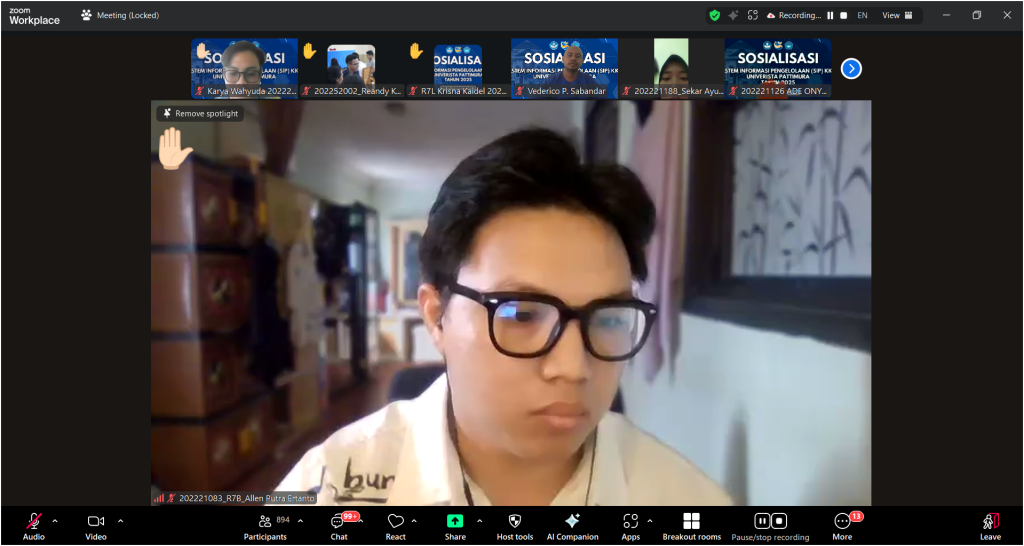Open the Participants panel
This screenshot has width=1024, height=546.
[x=265, y=525]
